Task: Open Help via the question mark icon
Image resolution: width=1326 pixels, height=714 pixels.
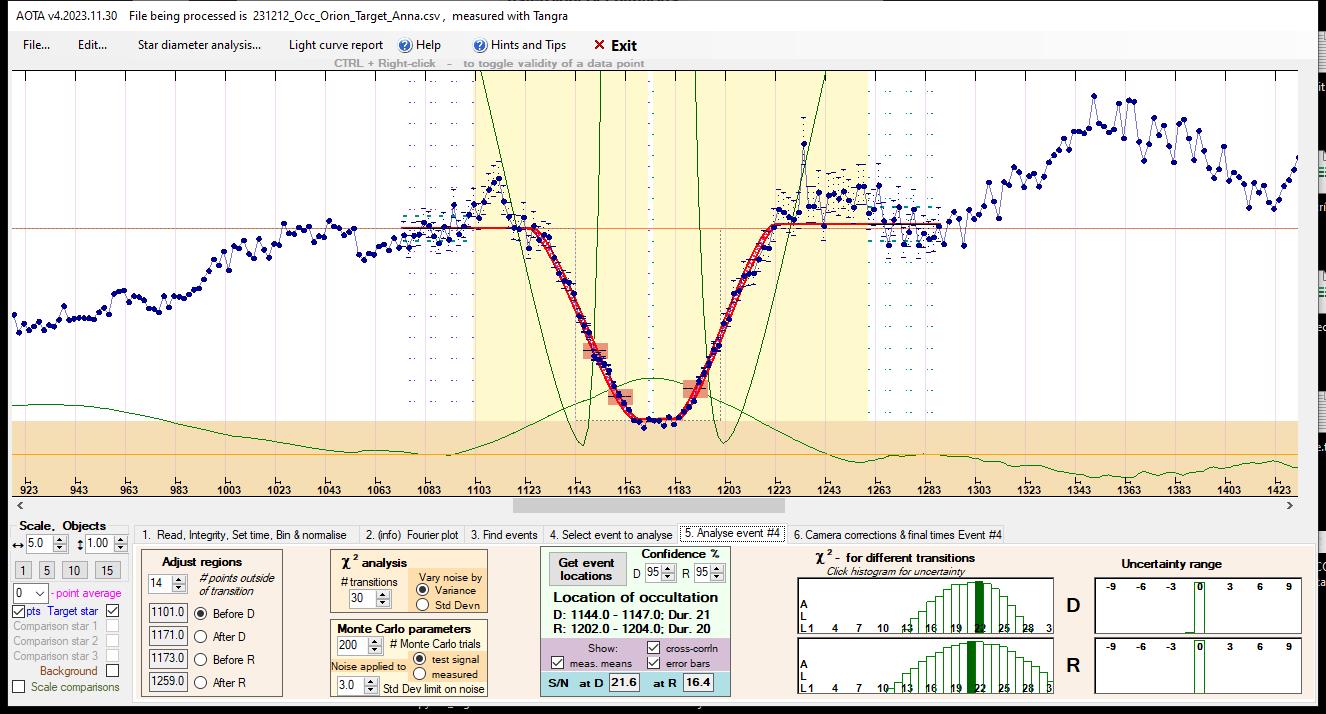Action: (405, 45)
